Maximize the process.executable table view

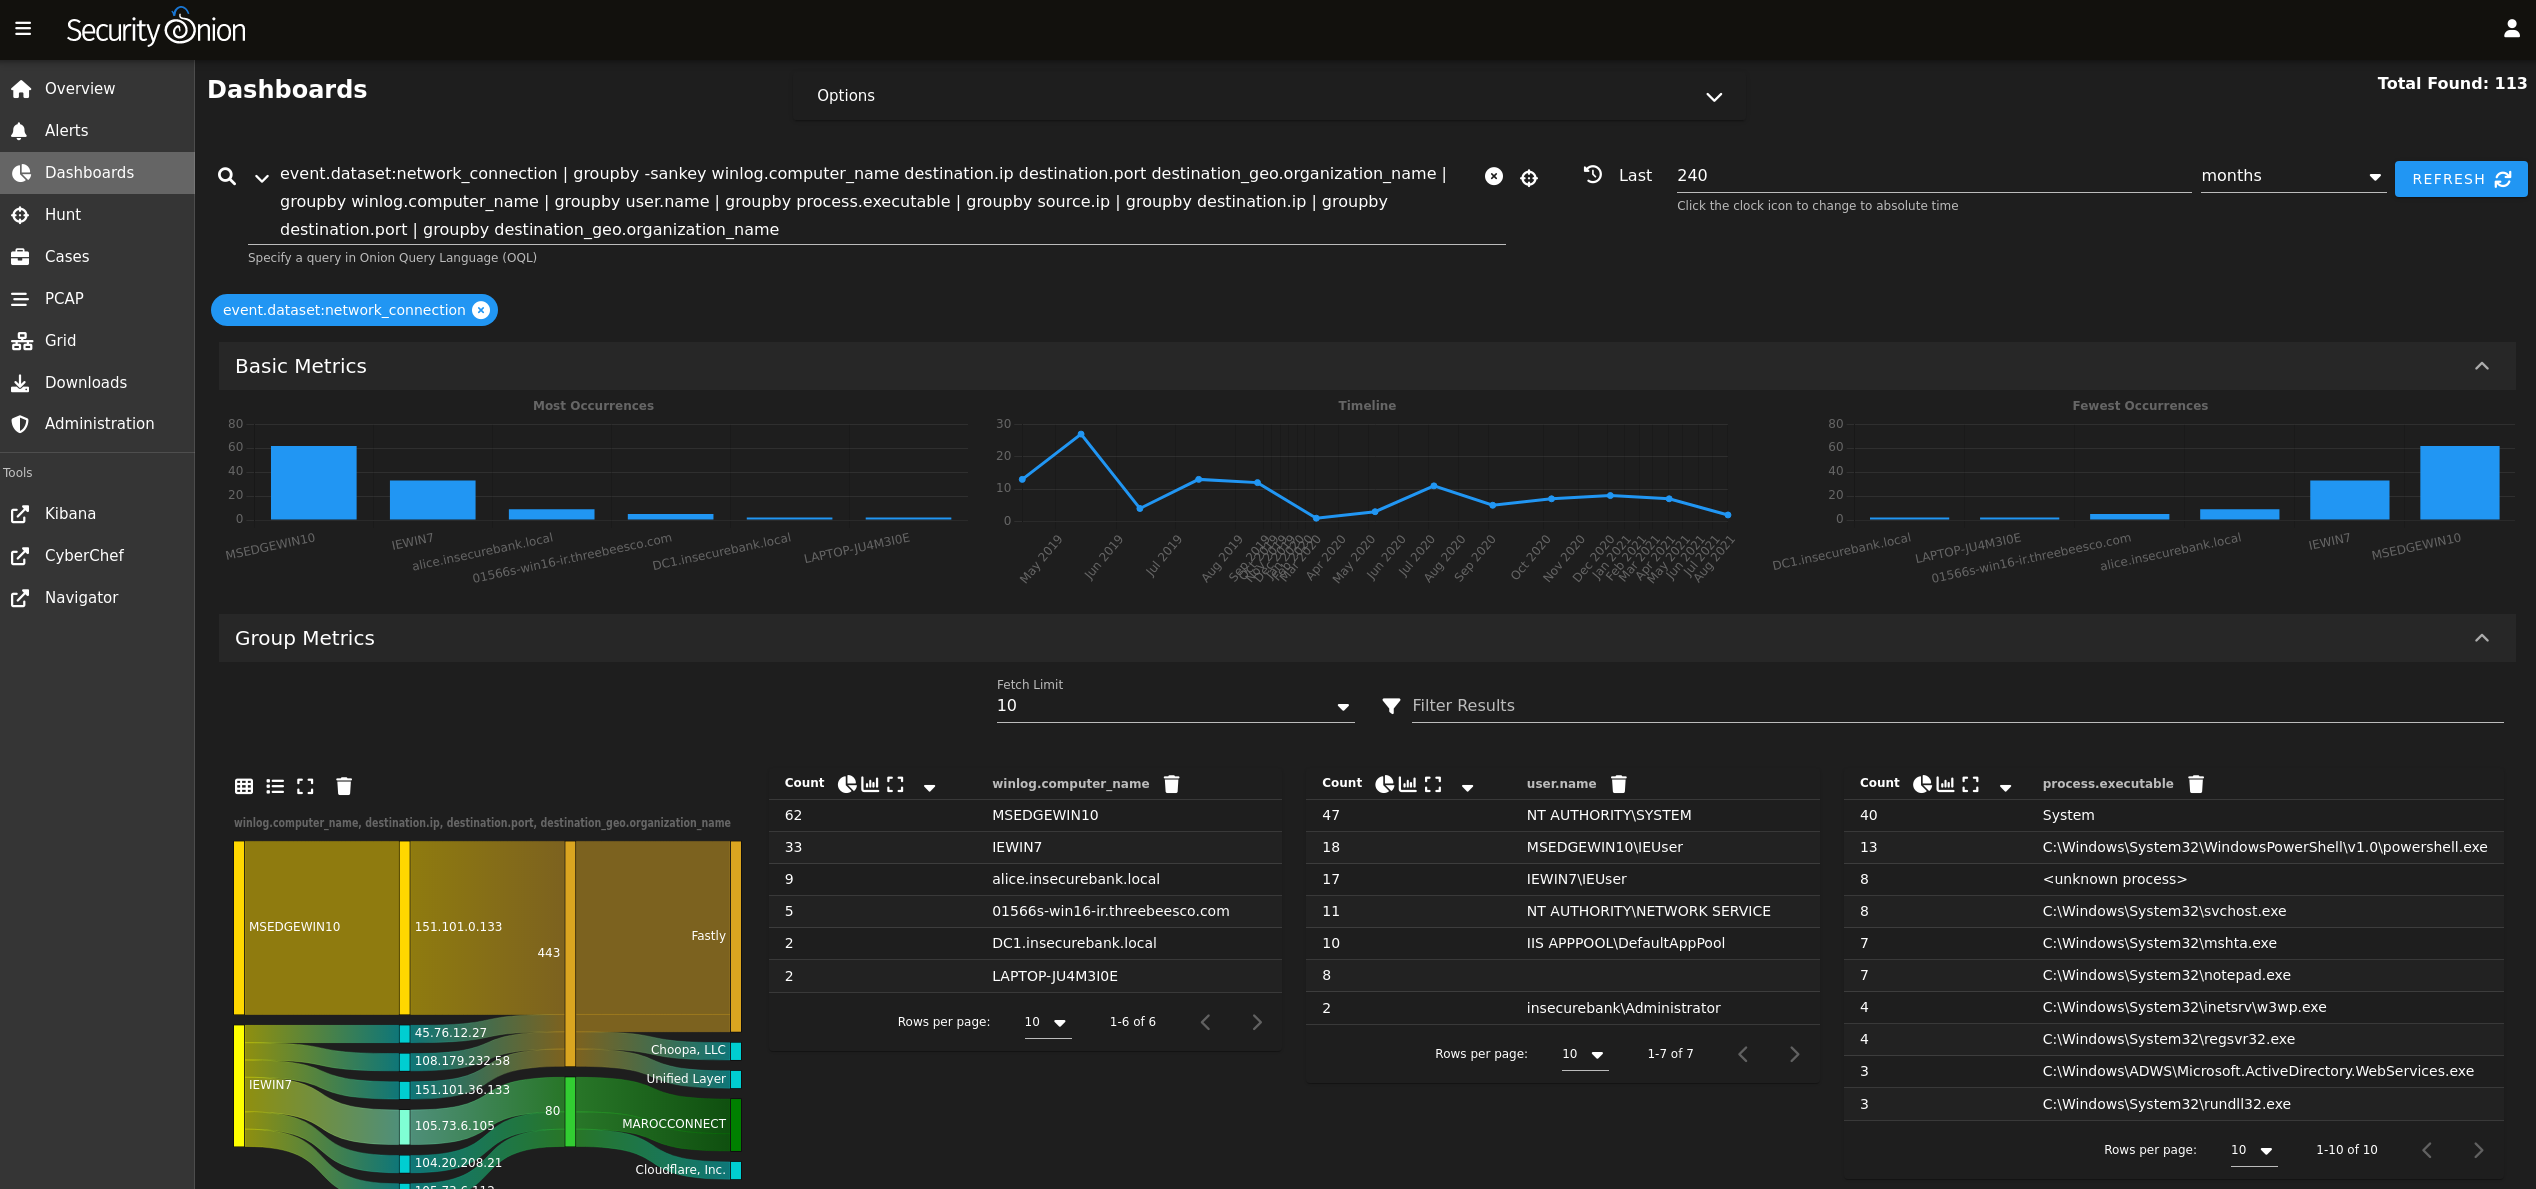pyautogui.click(x=1970, y=784)
